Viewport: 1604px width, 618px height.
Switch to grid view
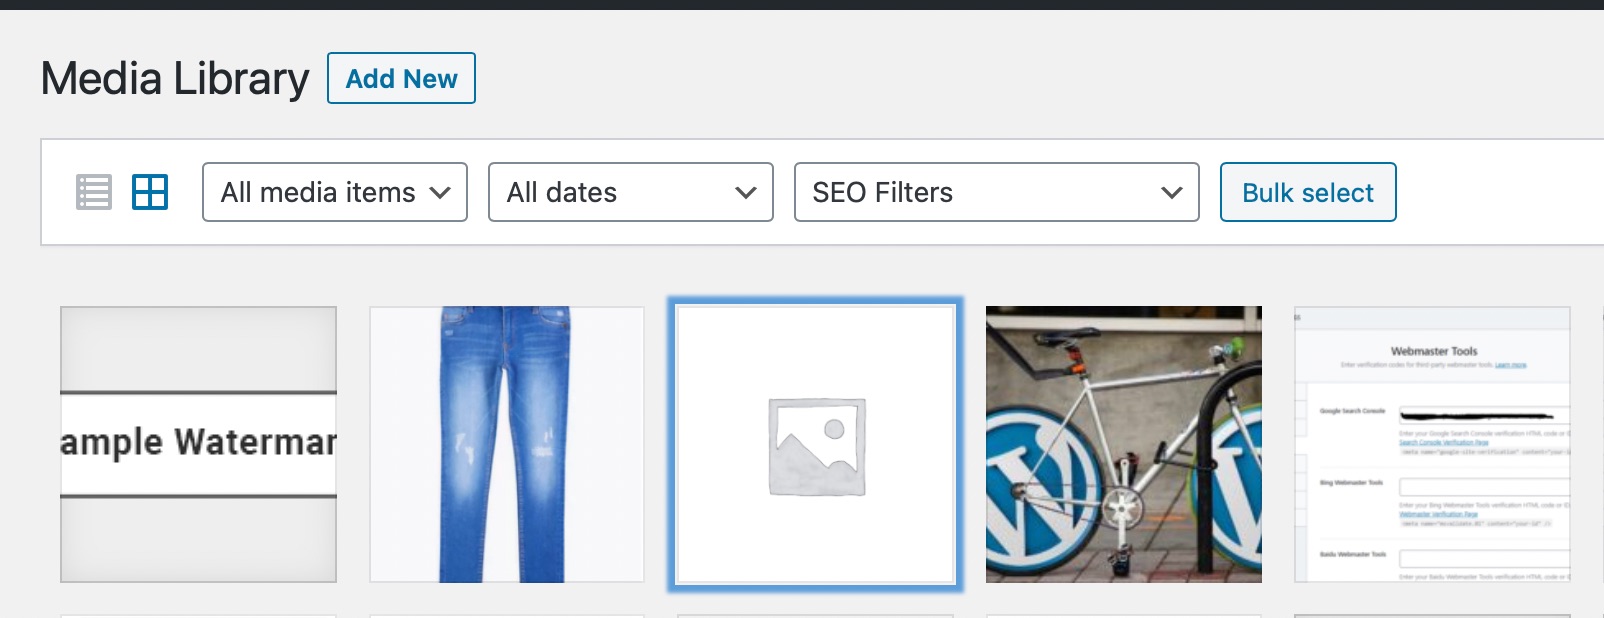click(150, 192)
